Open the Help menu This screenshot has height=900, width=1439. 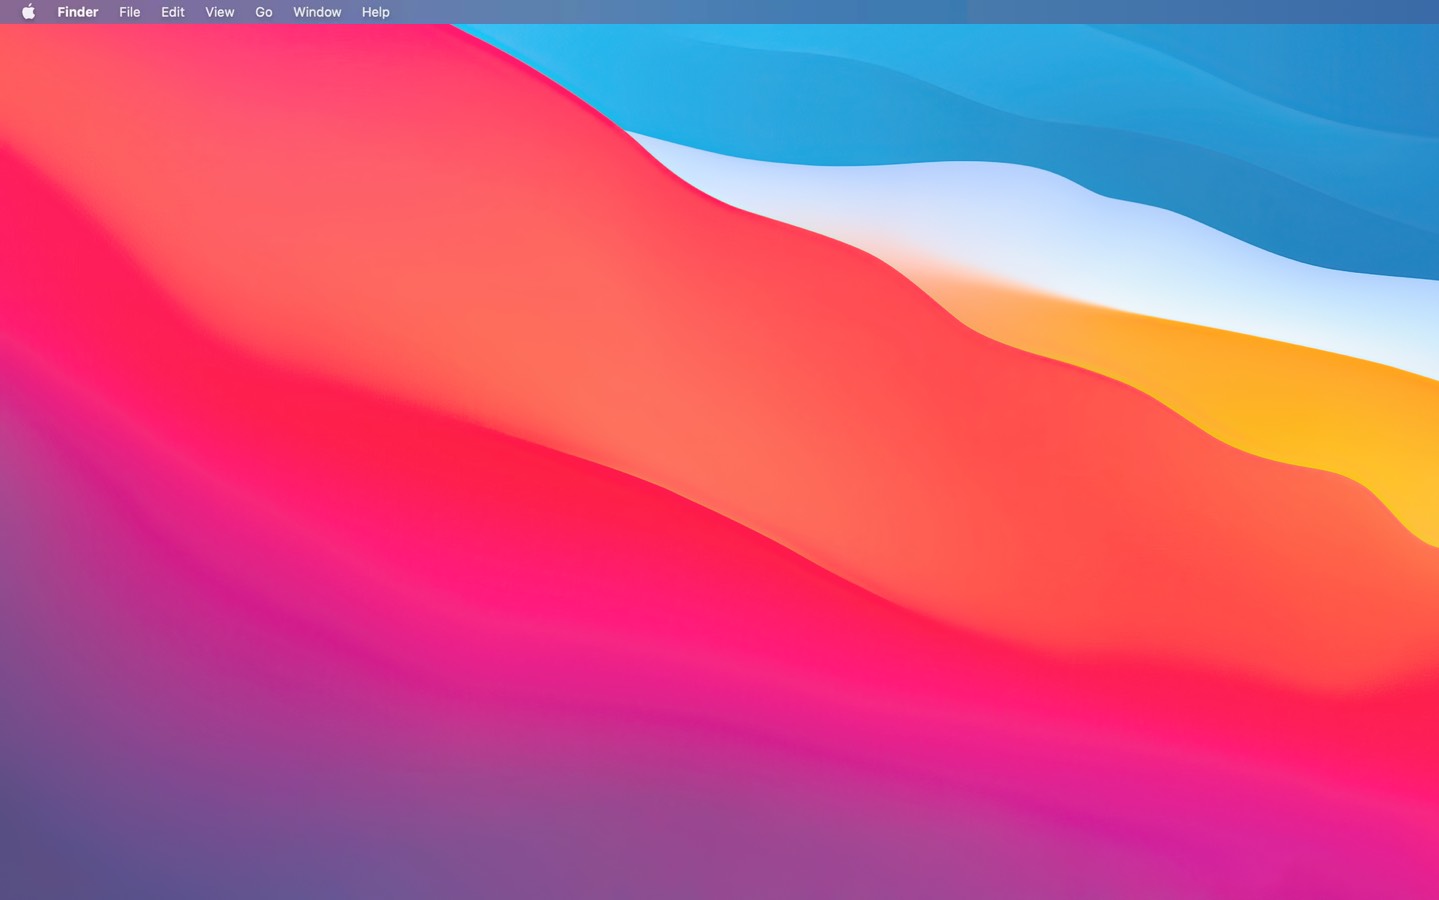375,12
